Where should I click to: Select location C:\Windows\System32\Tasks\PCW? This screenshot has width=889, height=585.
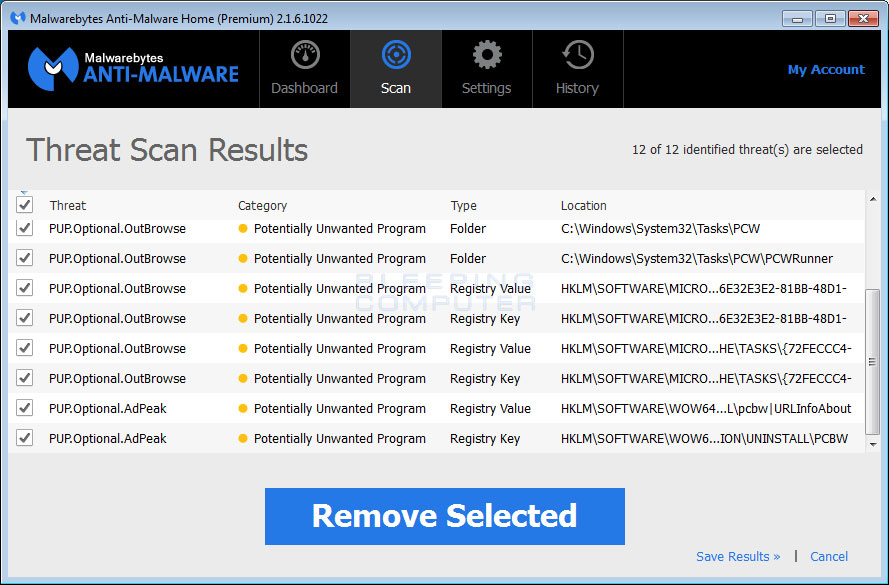(x=660, y=228)
